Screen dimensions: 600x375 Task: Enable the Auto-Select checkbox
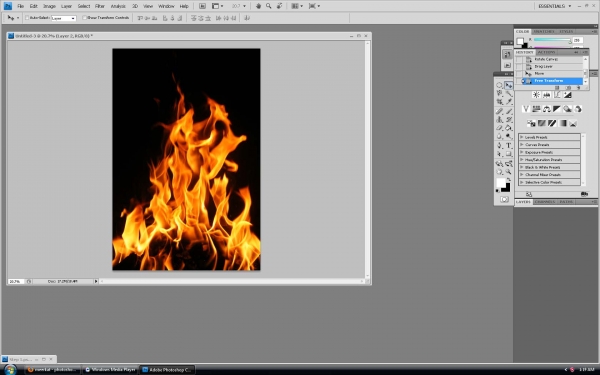click(x=27, y=18)
